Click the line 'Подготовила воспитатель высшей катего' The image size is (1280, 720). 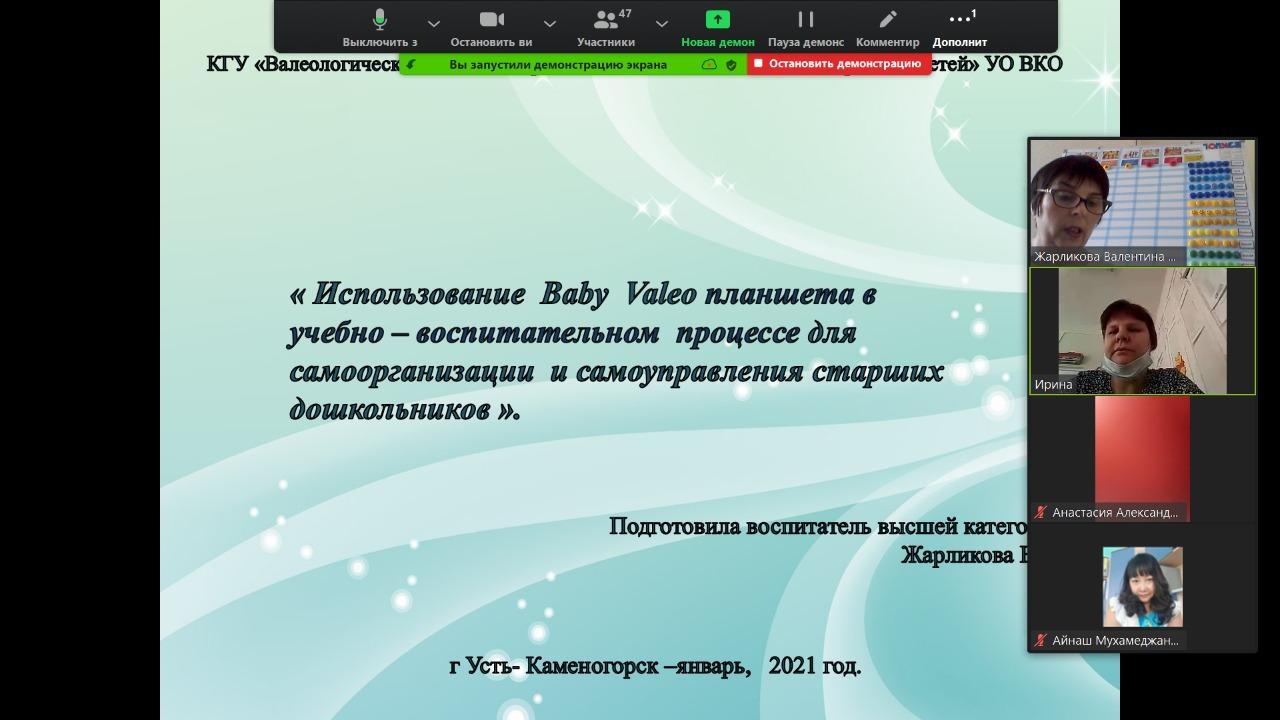coord(818,526)
